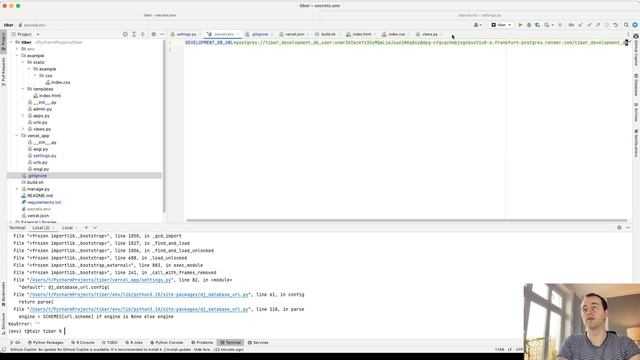The image size is (640, 360).
Task: Click the Git push arrow icon
Action: pyautogui.click(x=598, y=25)
